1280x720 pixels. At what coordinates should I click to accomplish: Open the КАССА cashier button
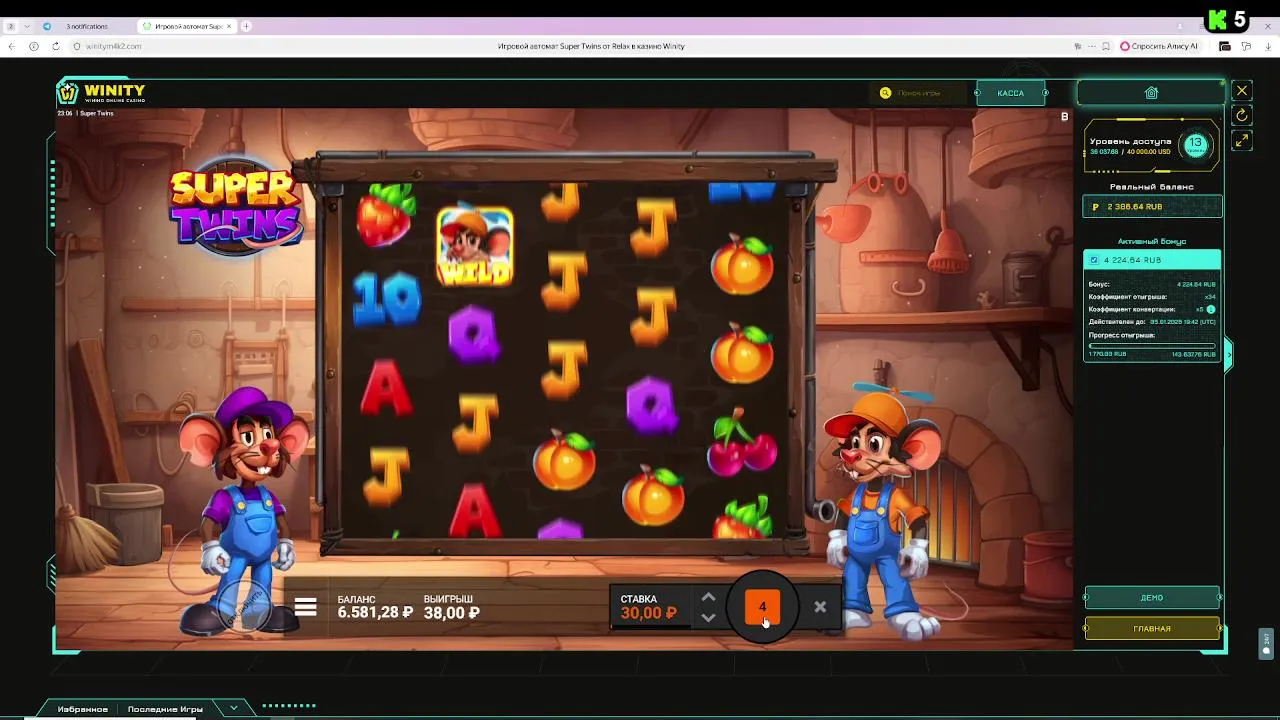[1010, 93]
